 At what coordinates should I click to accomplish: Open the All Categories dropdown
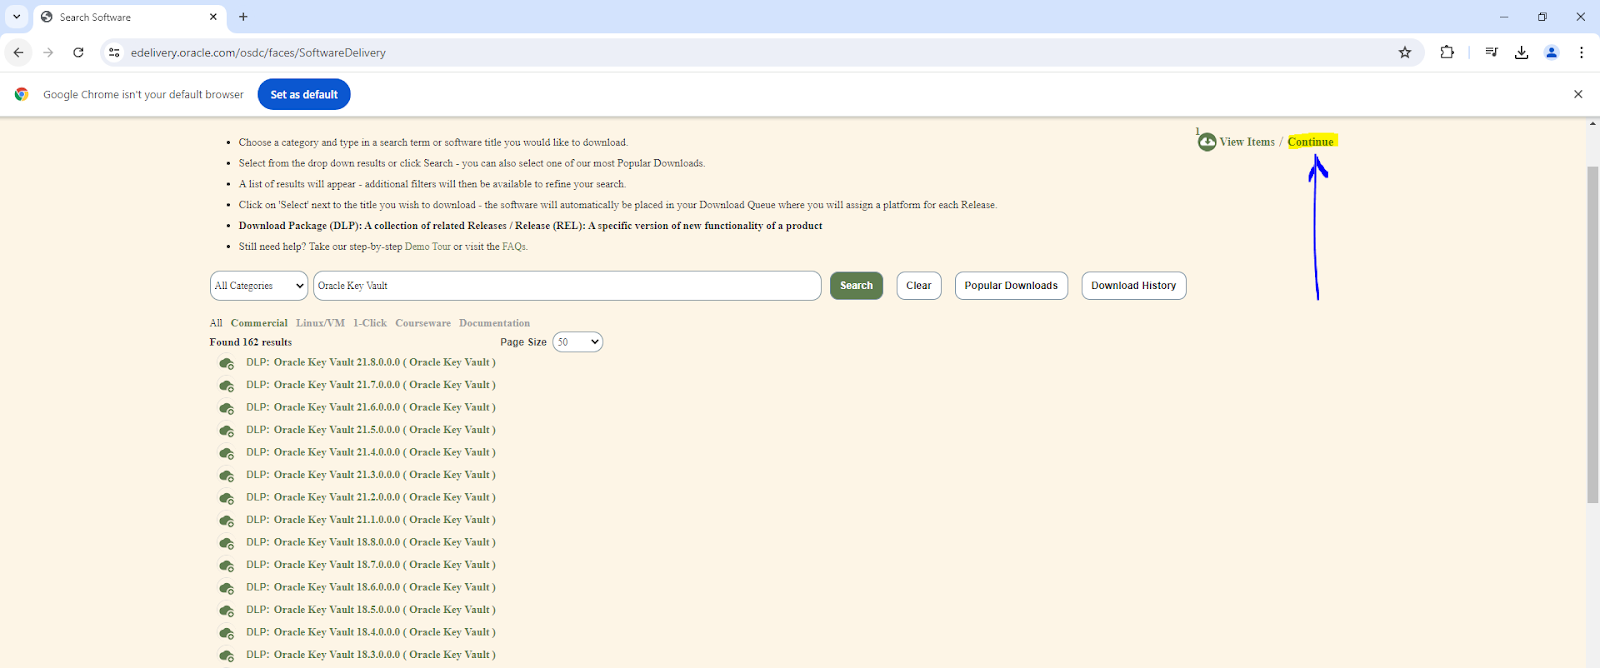(x=259, y=286)
